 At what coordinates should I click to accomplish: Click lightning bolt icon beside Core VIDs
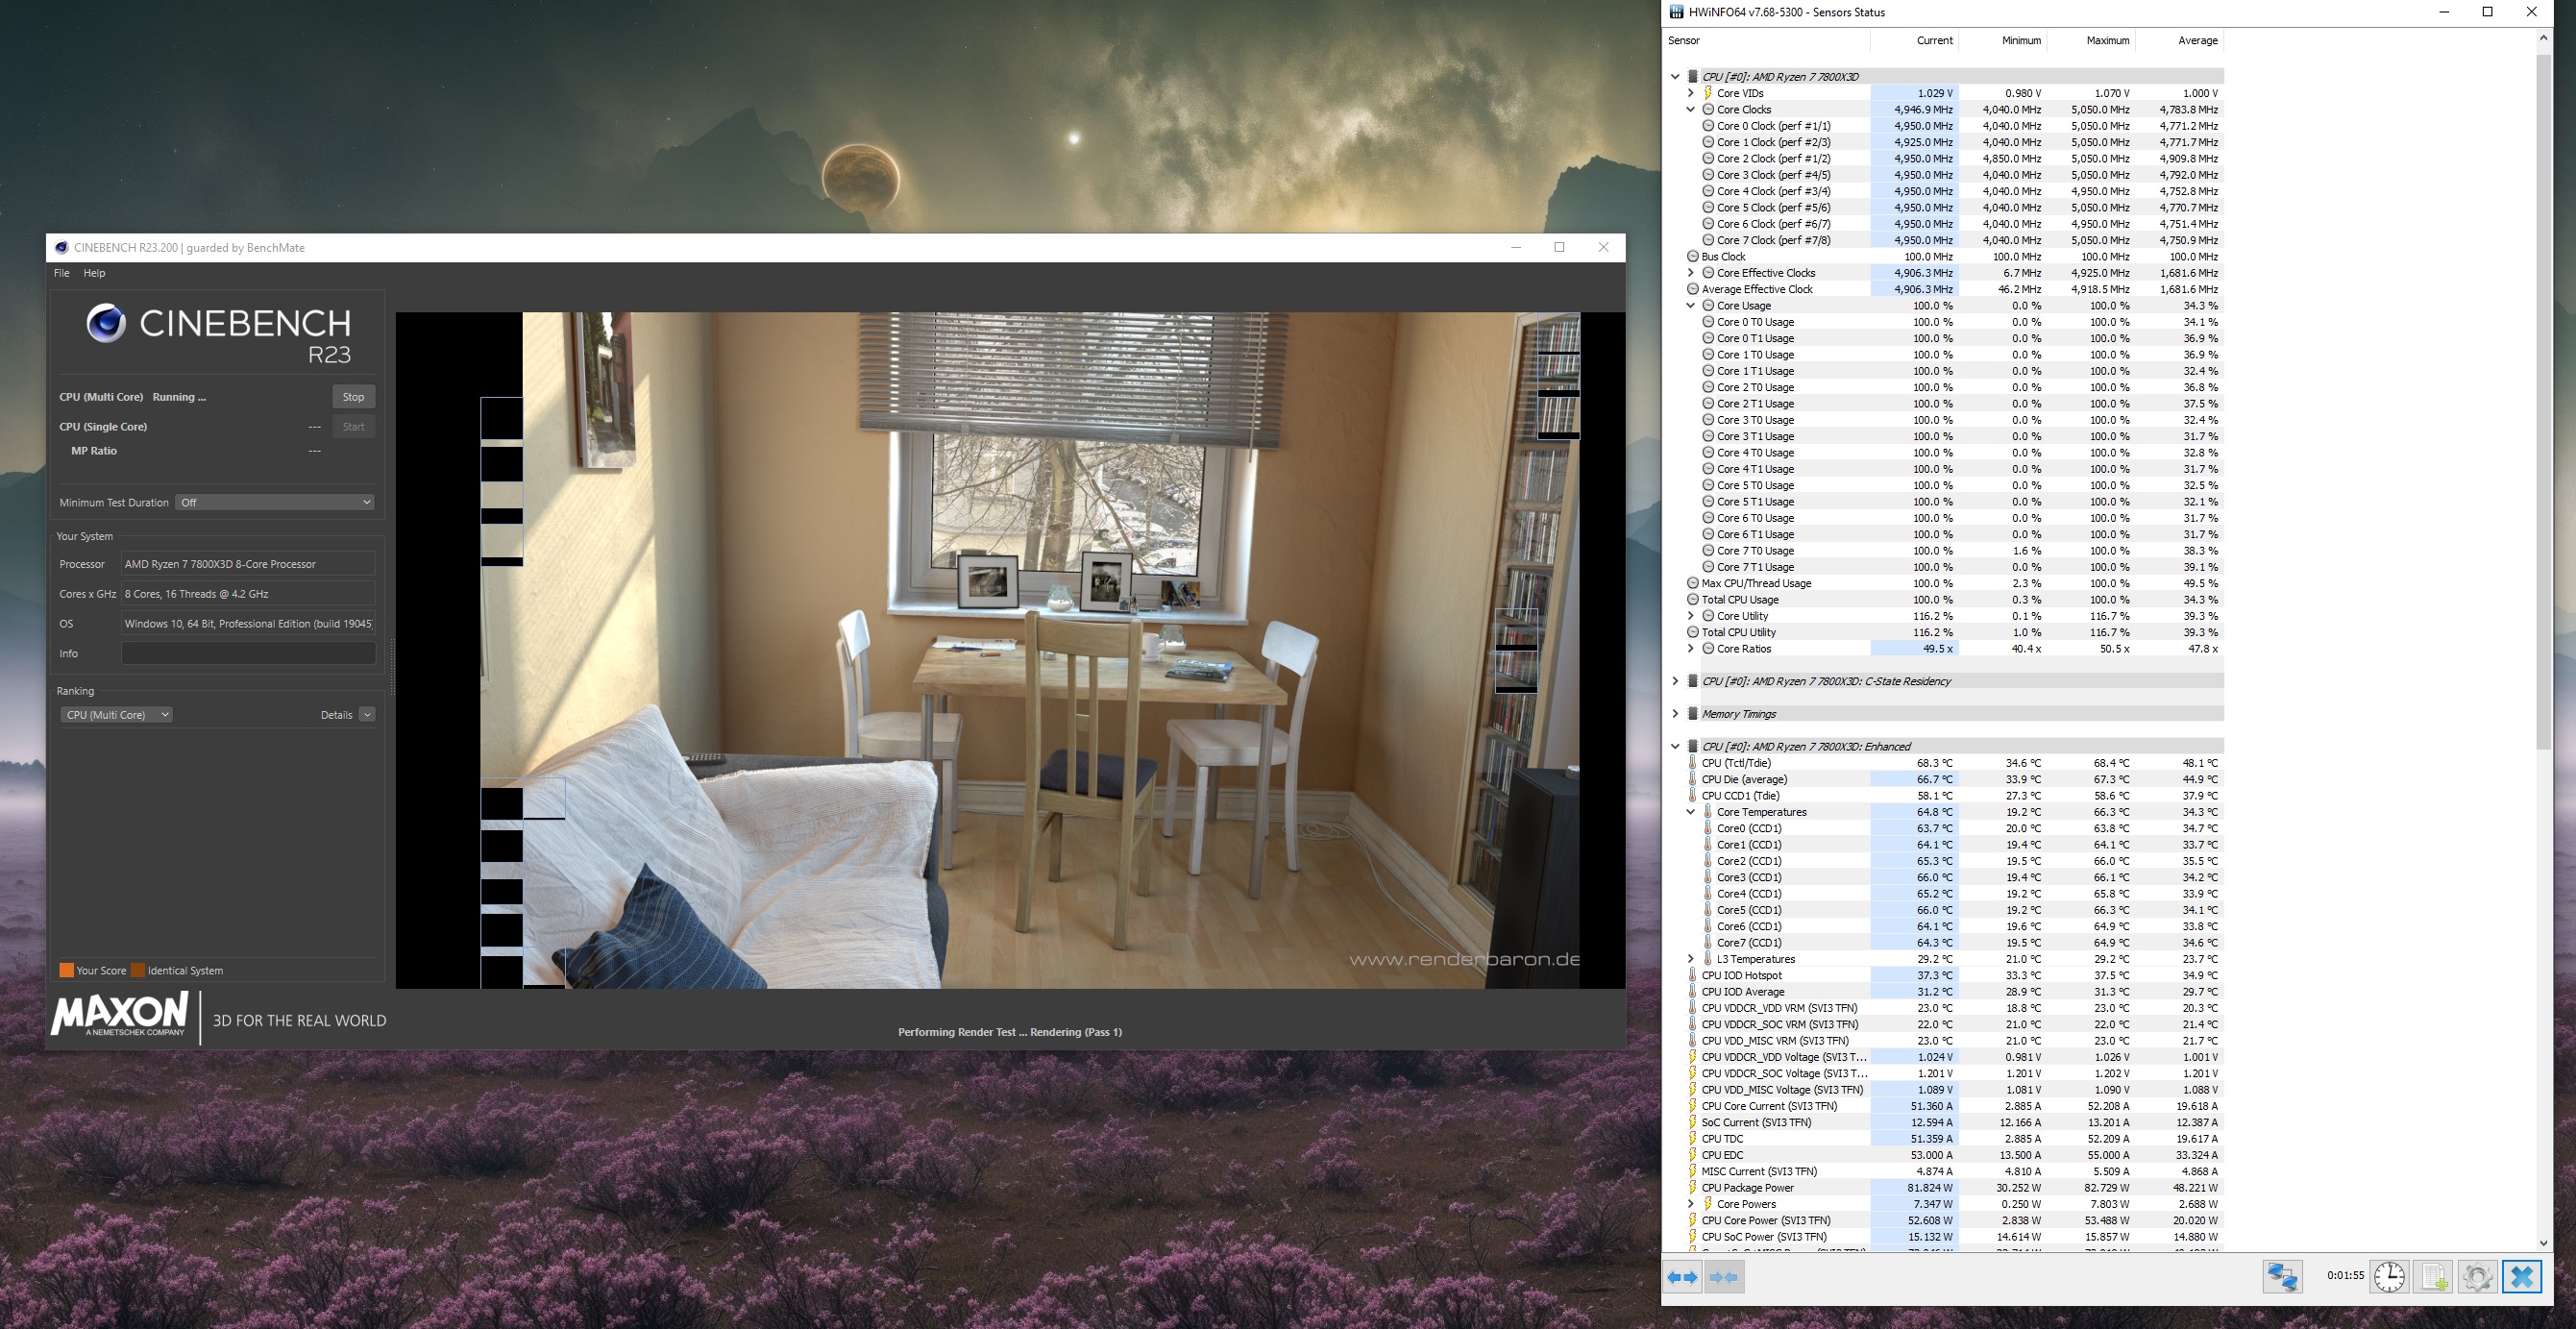(1708, 93)
